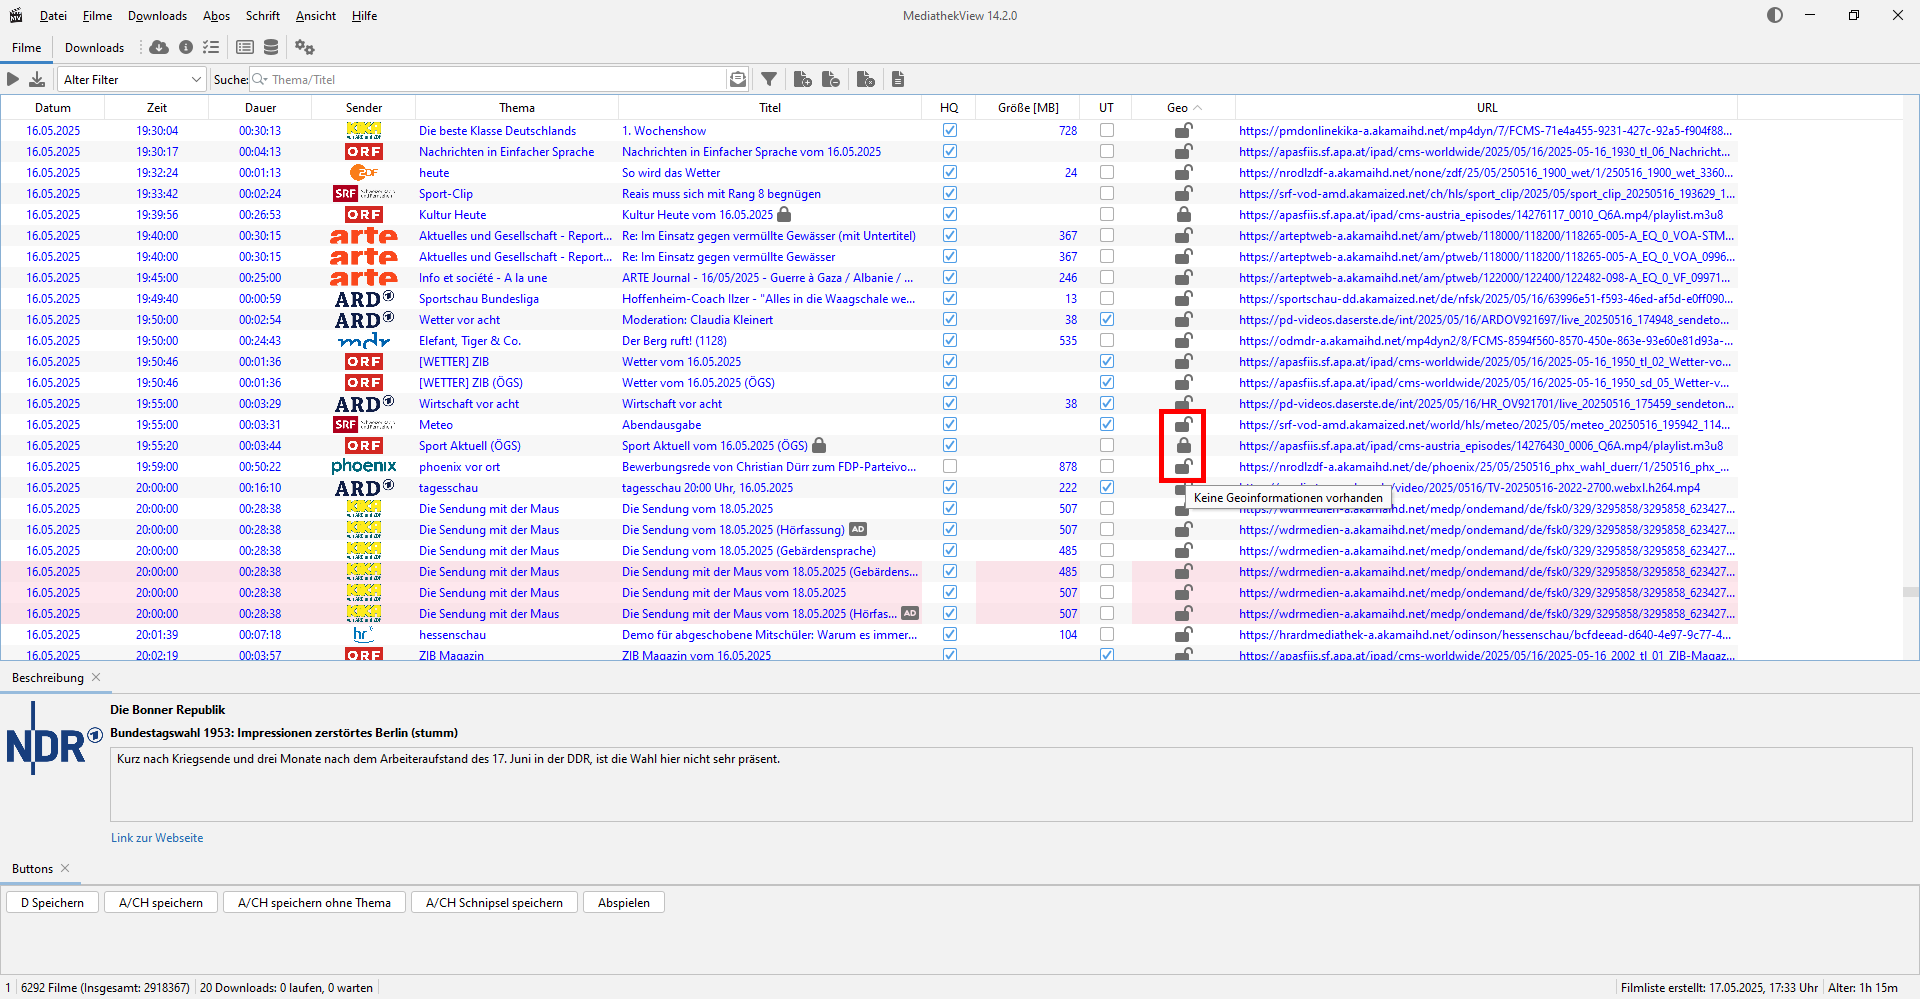Click the cloud download film list icon
Viewport: 1920px width, 999px height.
click(159, 47)
